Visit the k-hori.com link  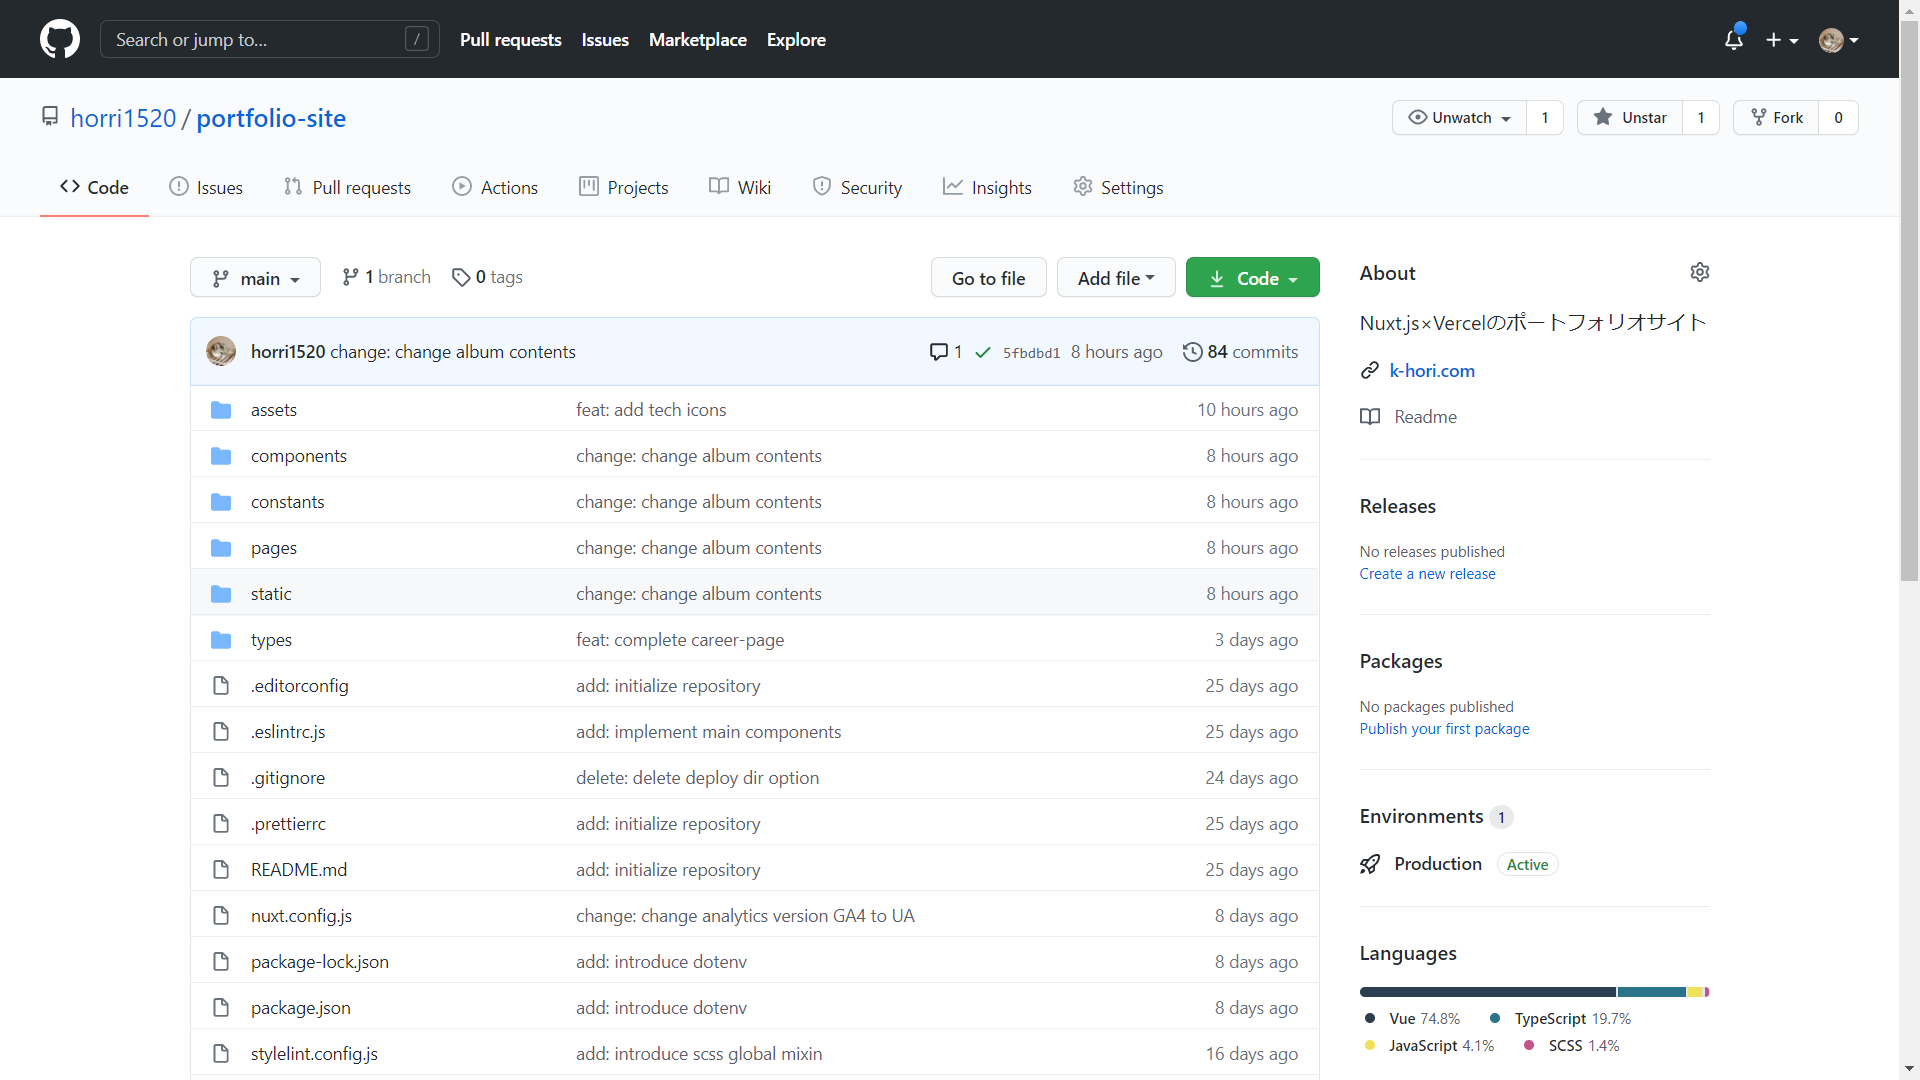pyautogui.click(x=1432, y=370)
